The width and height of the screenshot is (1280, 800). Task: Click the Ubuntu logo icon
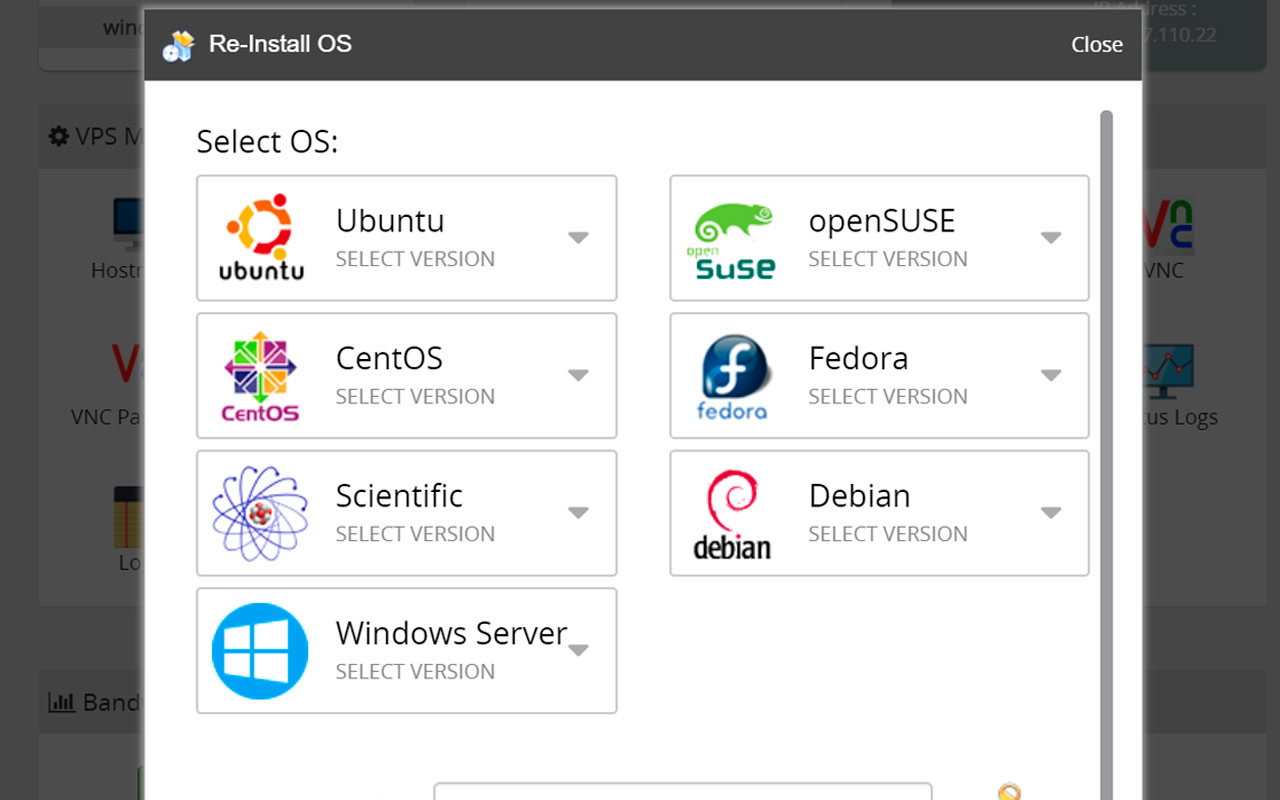point(260,238)
